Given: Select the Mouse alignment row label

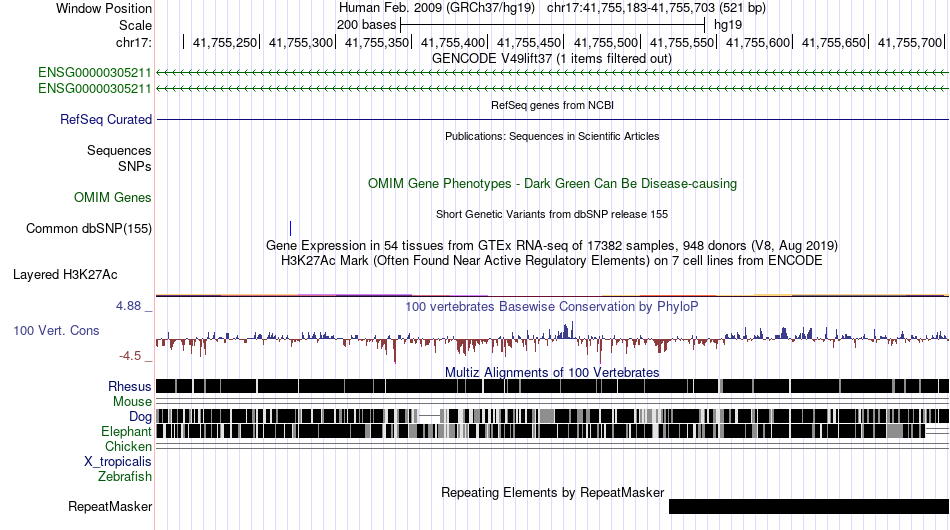Looking at the screenshot, I should [132, 402].
